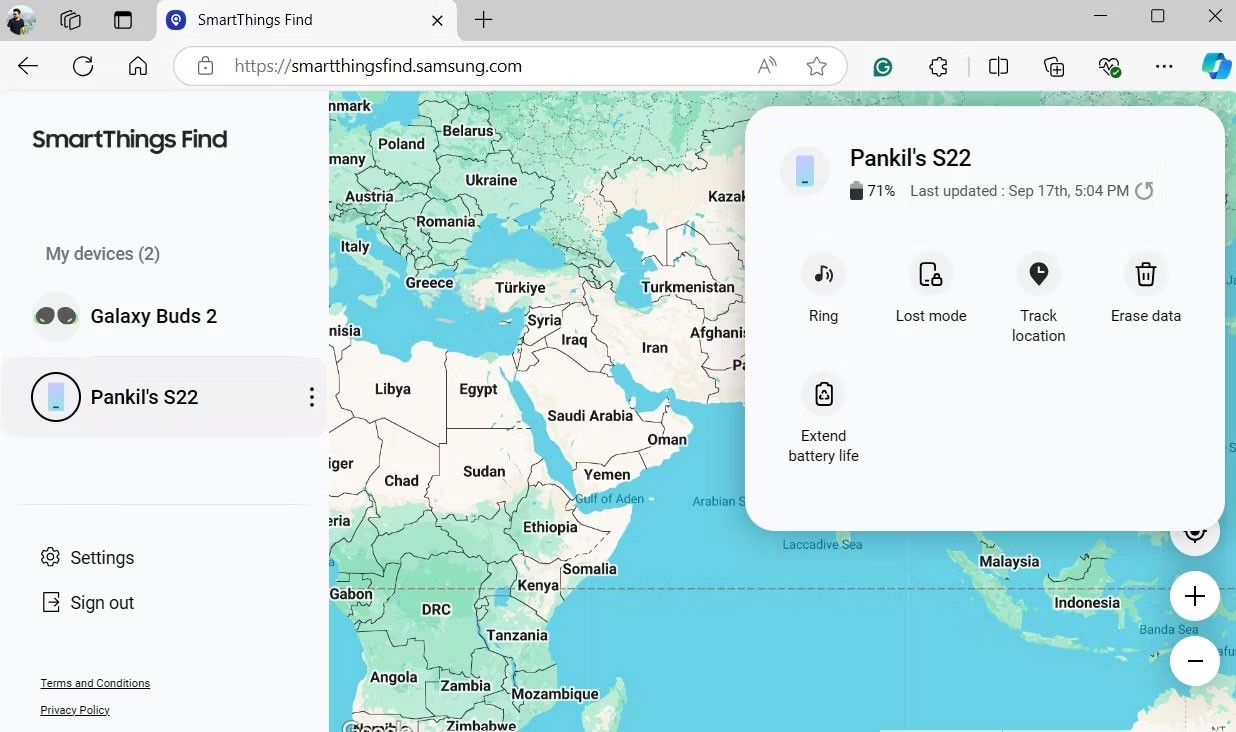The width and height of the screenshot is (1236, 732).
Task: Open the Privacy Policy link
Action: 75,710
